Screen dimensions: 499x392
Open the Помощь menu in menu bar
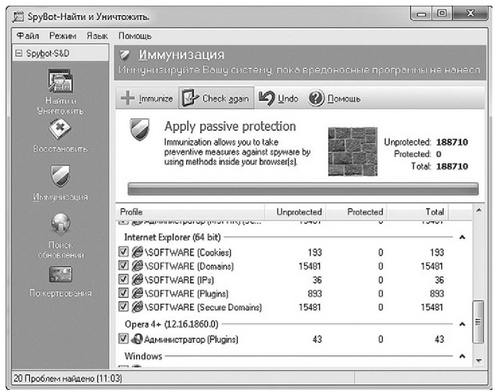(x=135, y=36)
